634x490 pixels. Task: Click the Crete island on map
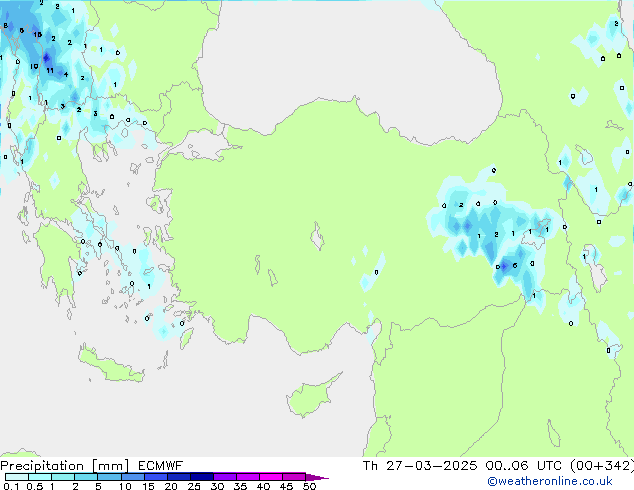[111, 365]
